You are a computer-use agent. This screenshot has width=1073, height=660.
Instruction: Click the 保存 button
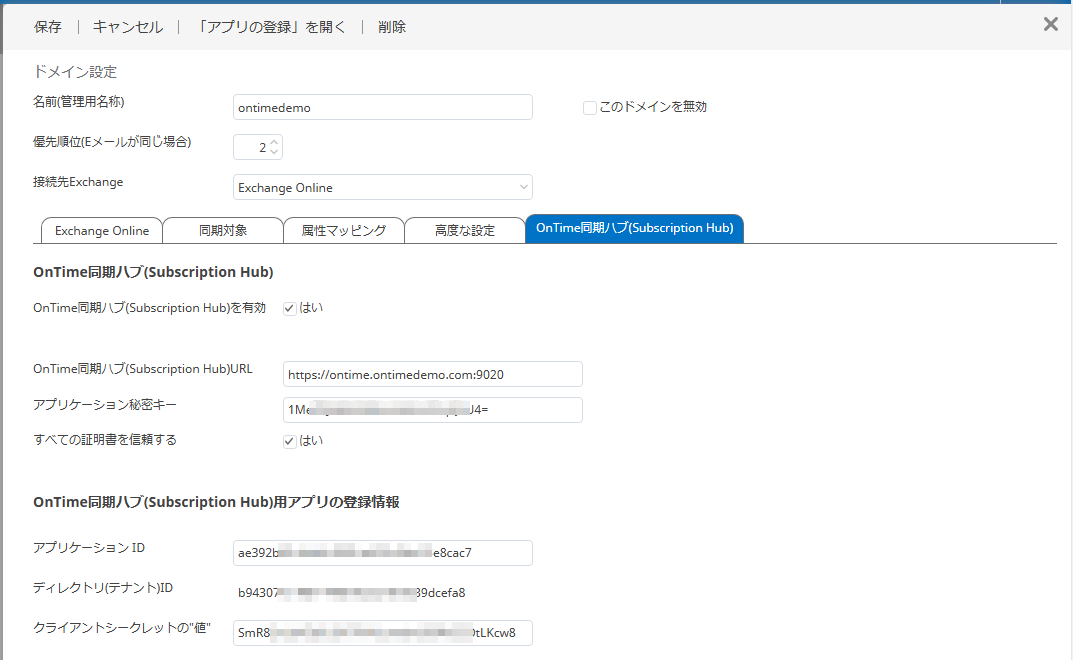48,27
